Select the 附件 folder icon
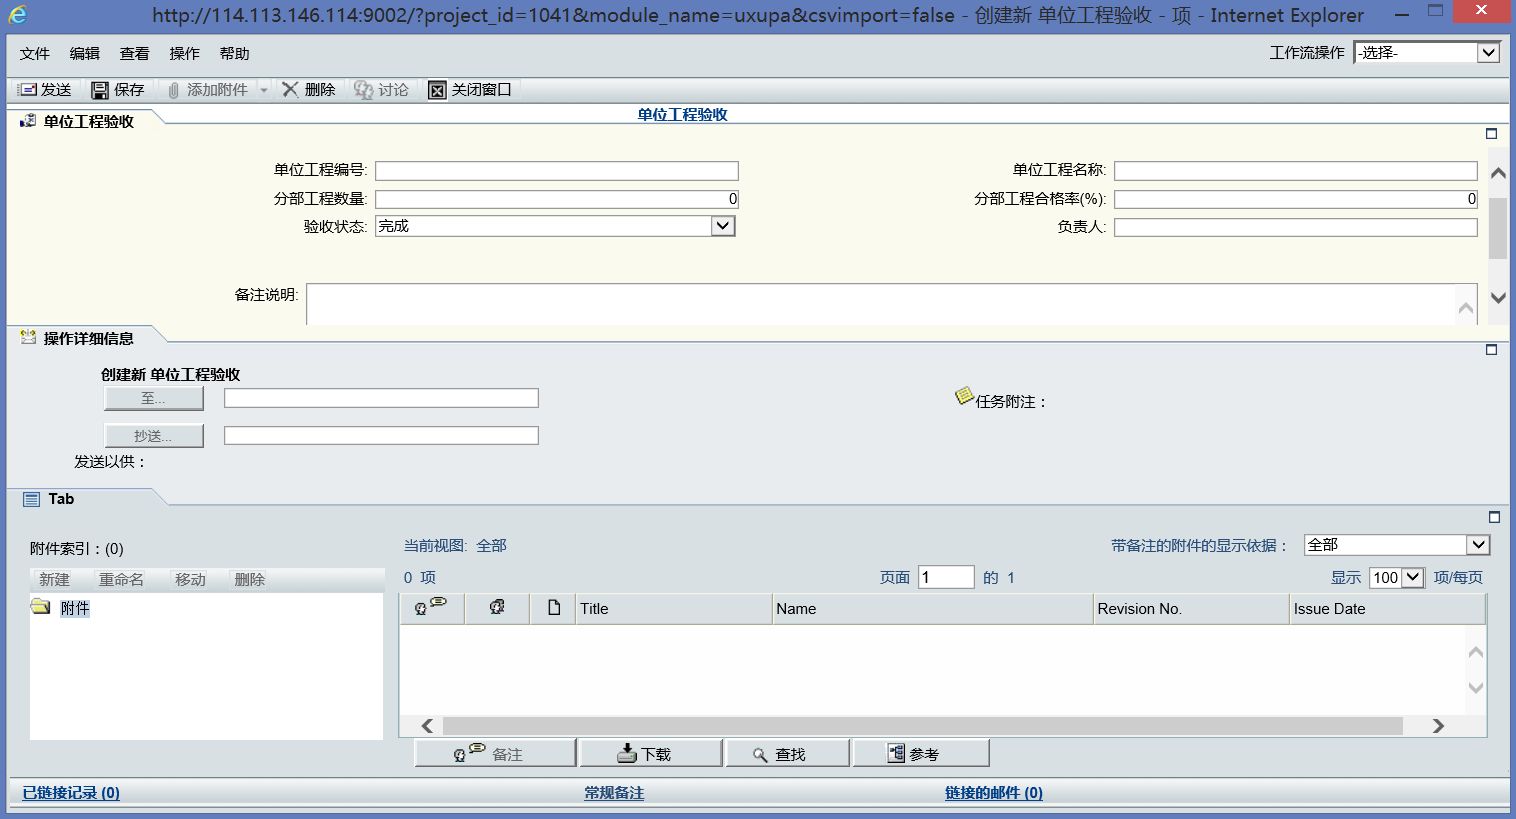This screenshot has width=1516, height=819. 40,608
